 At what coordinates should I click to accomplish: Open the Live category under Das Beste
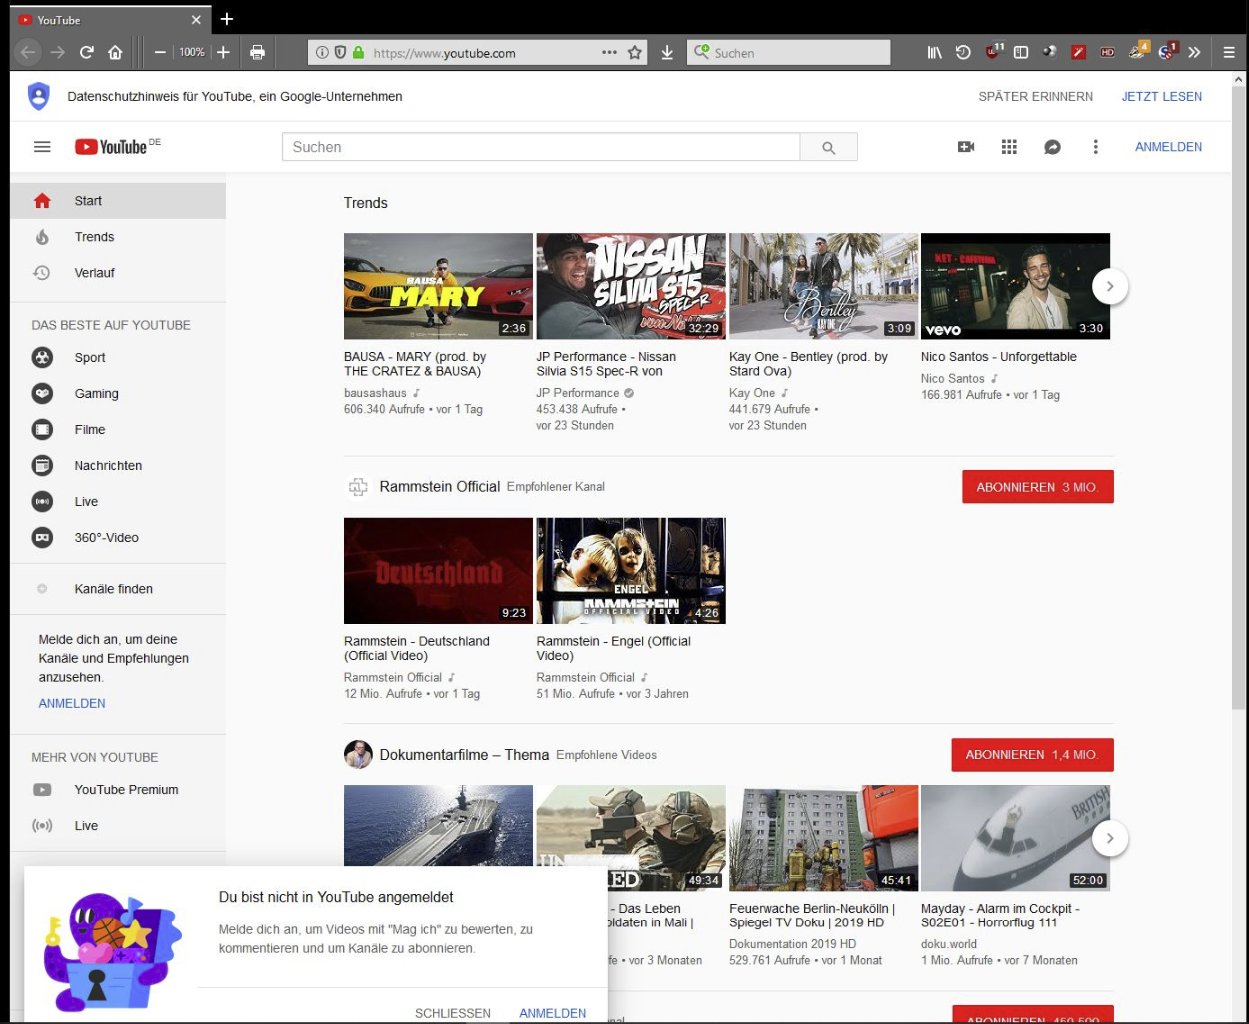pos(118,502)
